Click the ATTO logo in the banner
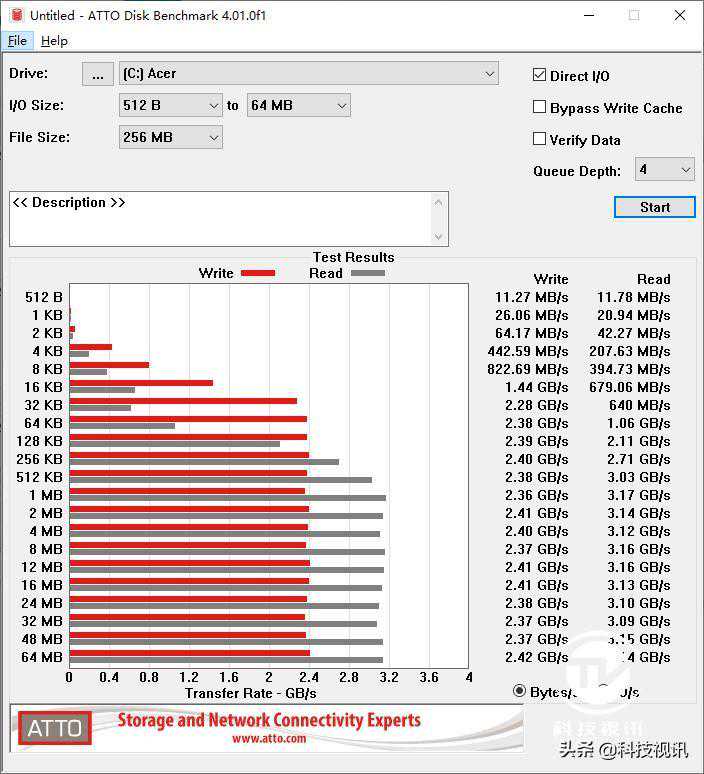This screenshot has height=774, width=704. click(x=55, y=728)
